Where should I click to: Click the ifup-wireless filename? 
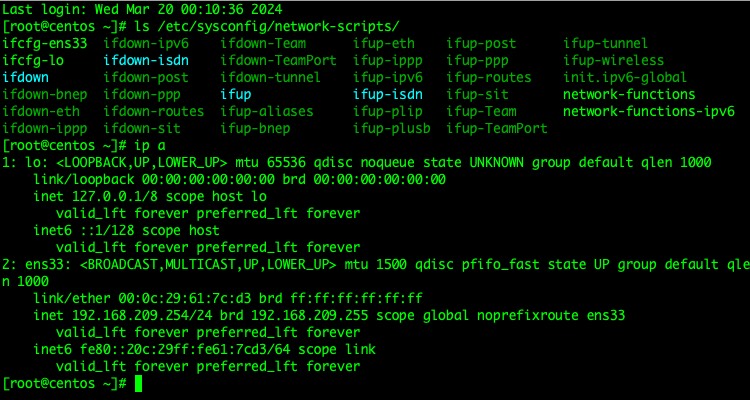(x=613, y=60)
